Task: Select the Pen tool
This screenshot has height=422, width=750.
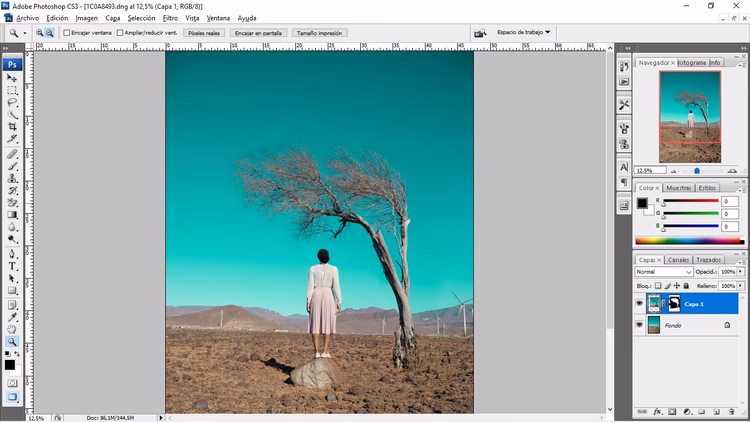Action: (12, 254)
